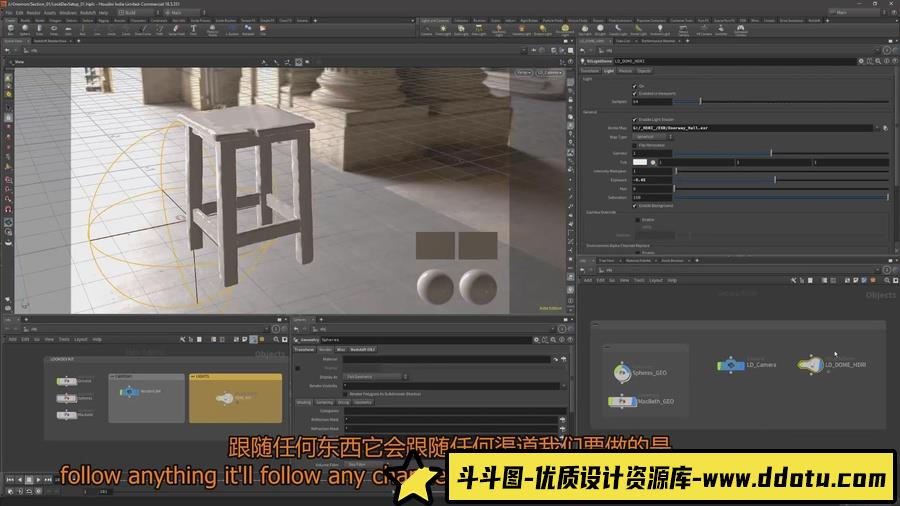The image size is (900, 506).
Task: Toggle the light On checkbox
Action: [x=634, y=86]
